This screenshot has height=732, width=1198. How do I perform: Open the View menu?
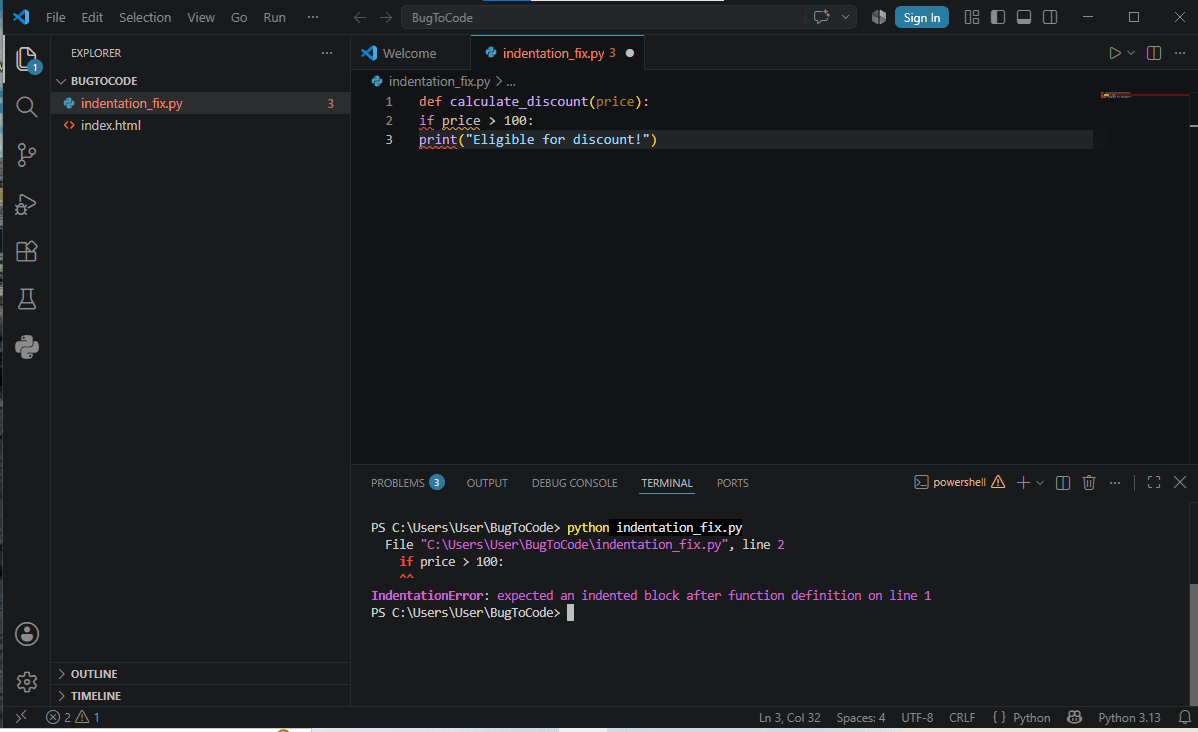coord(201,17)
